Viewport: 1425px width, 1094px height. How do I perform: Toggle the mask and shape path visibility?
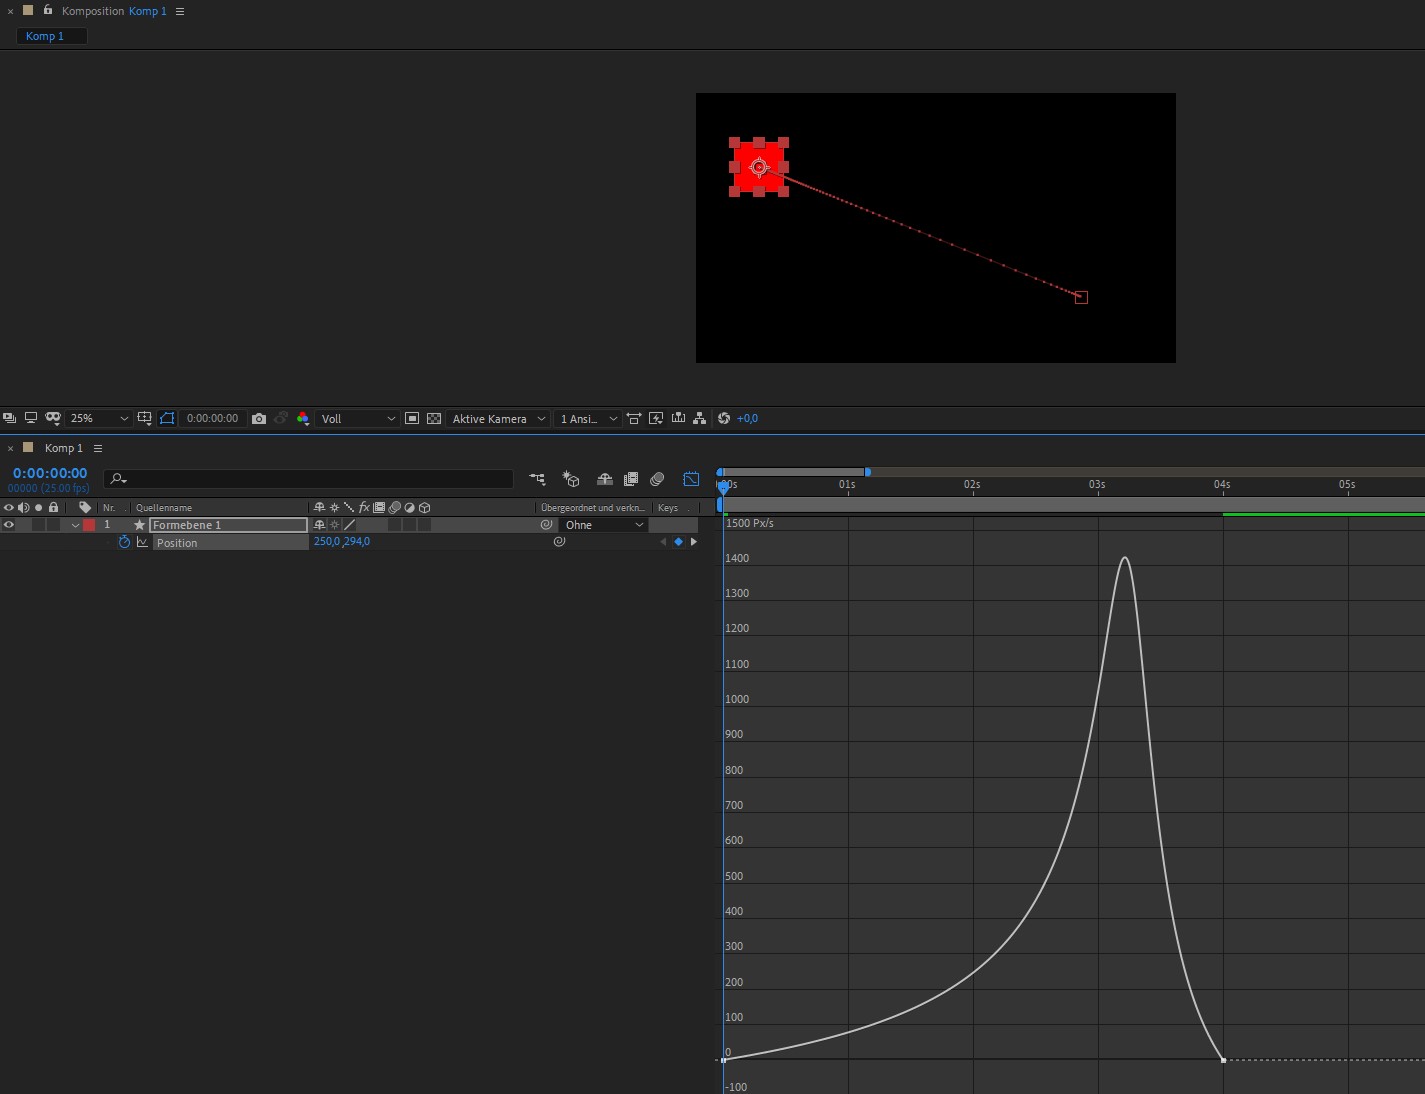click(x=167, y=418)
